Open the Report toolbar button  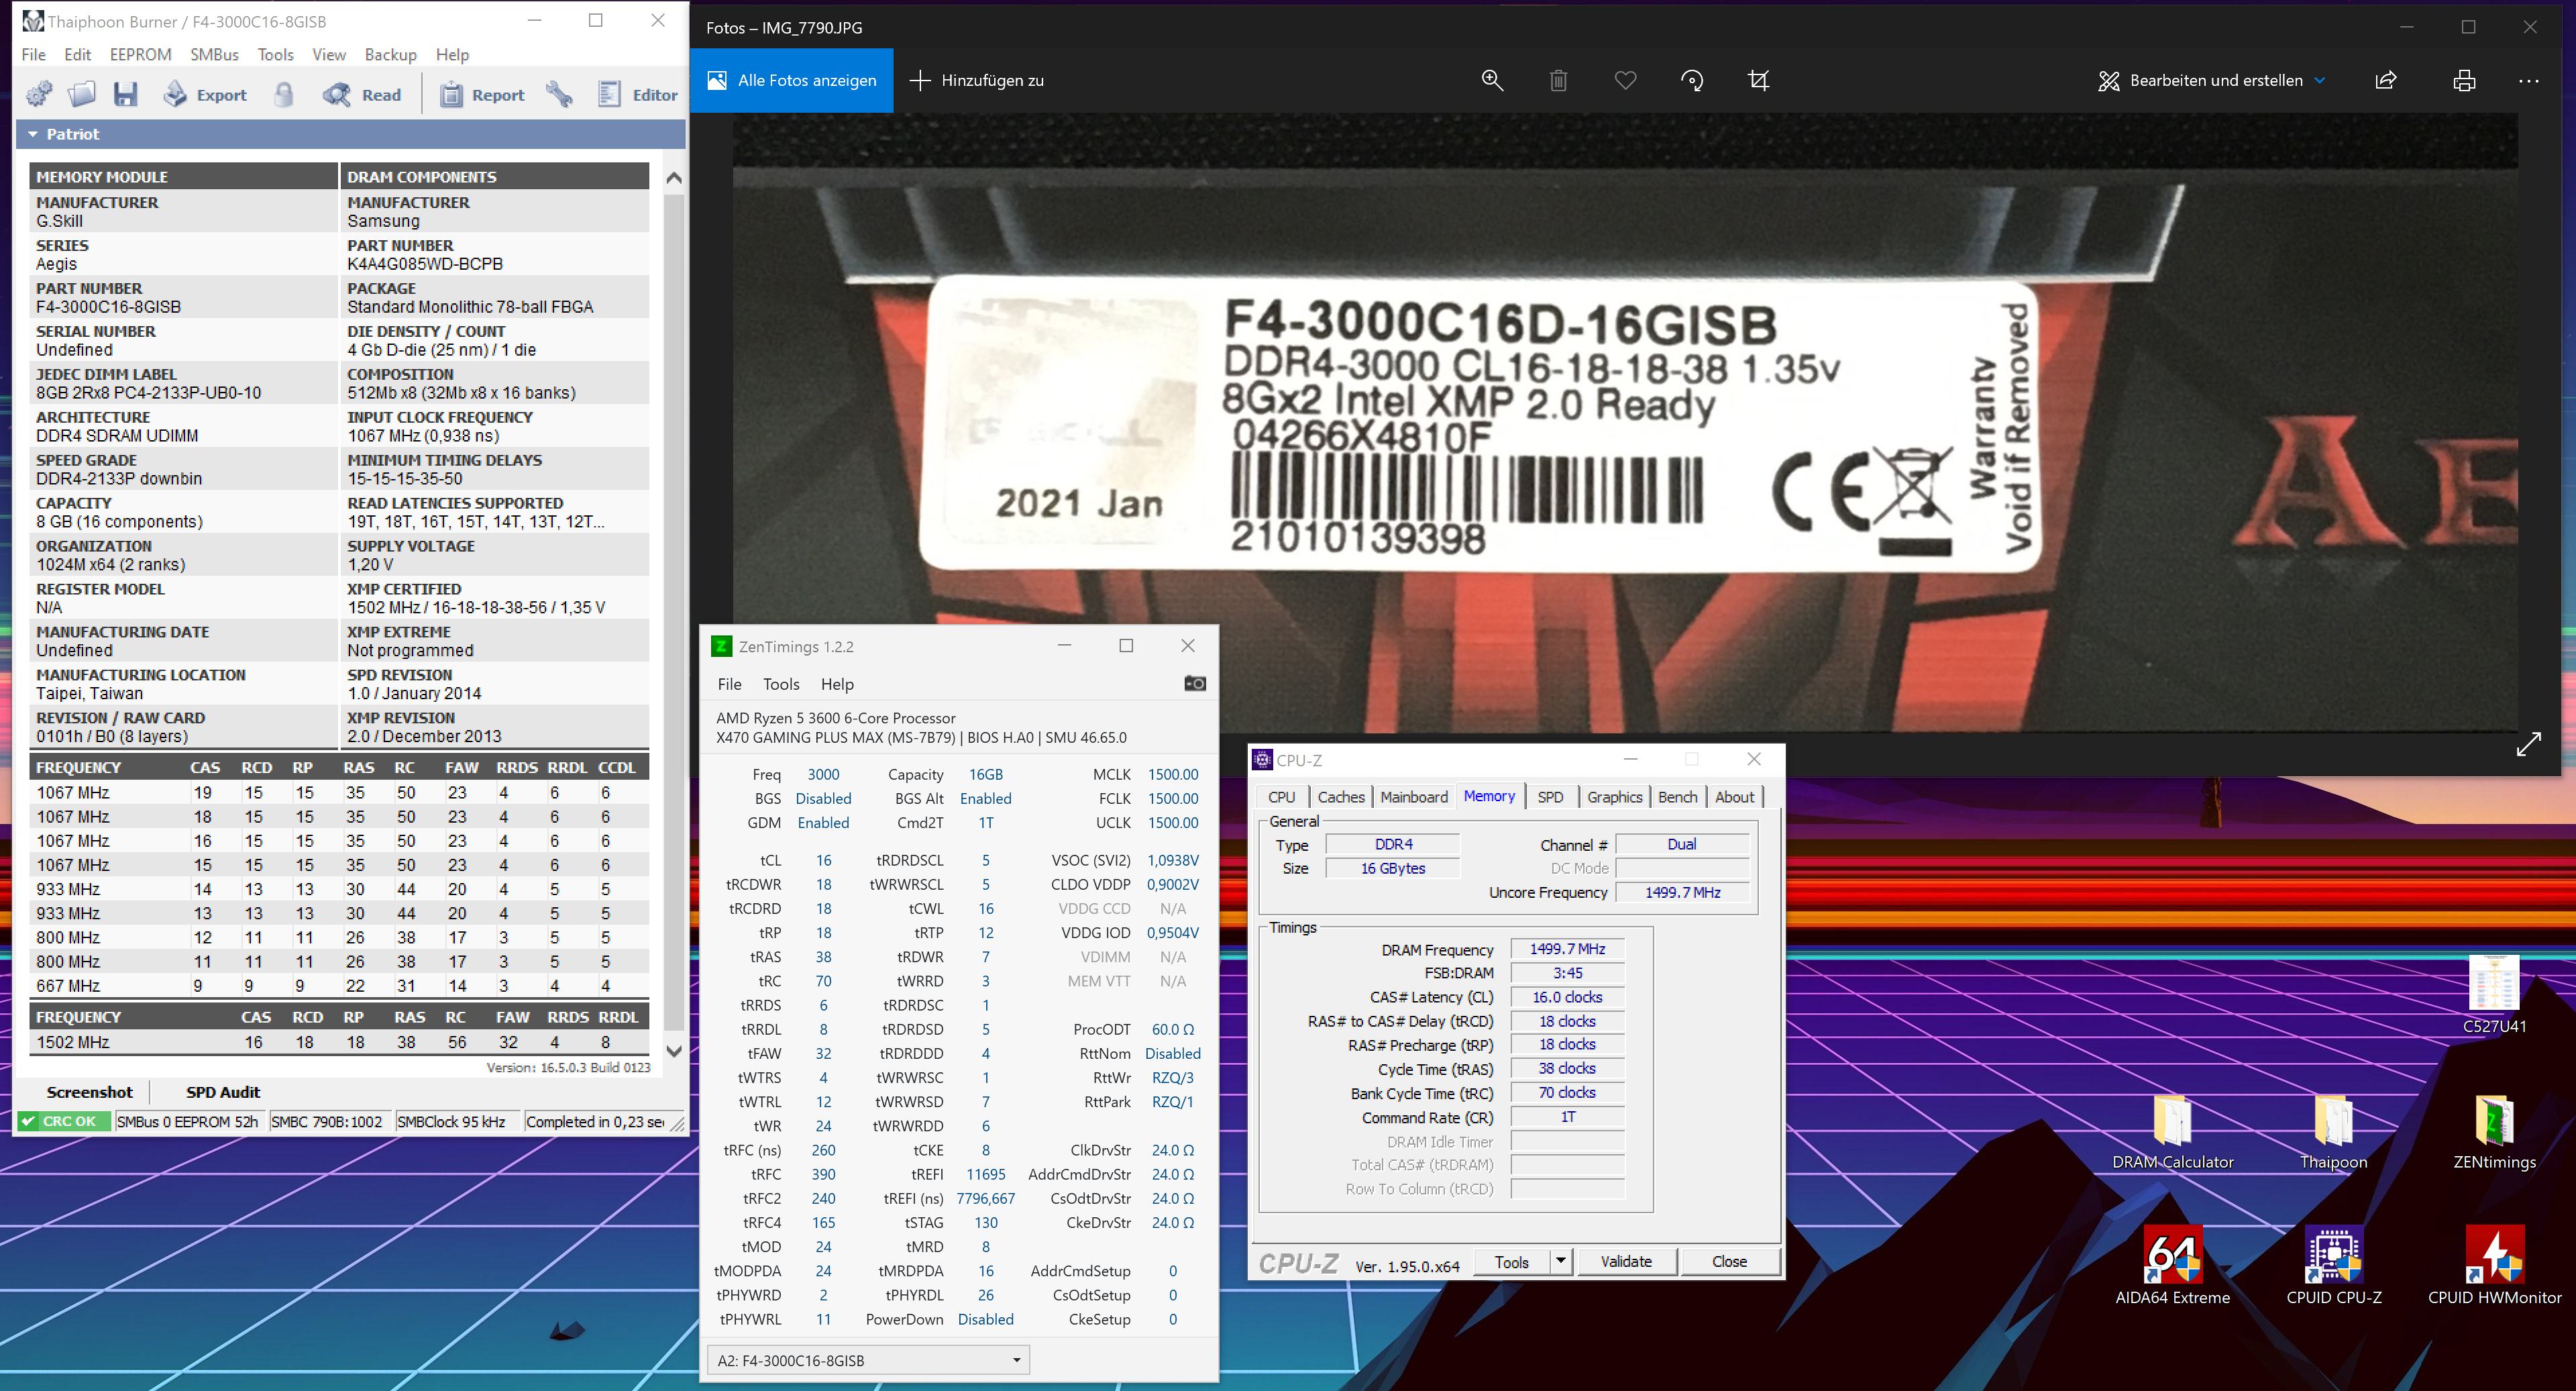[x=483, y=95]
